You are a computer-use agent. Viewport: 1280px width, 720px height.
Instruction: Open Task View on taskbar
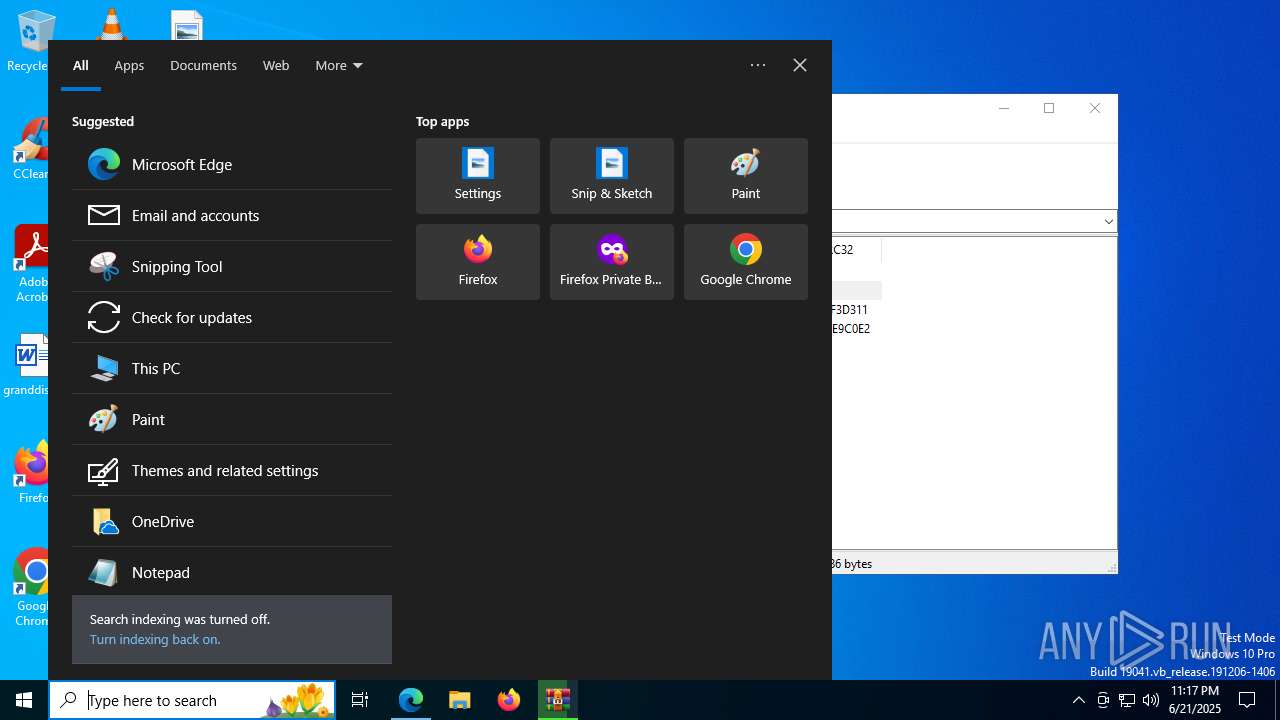point(360,700)
